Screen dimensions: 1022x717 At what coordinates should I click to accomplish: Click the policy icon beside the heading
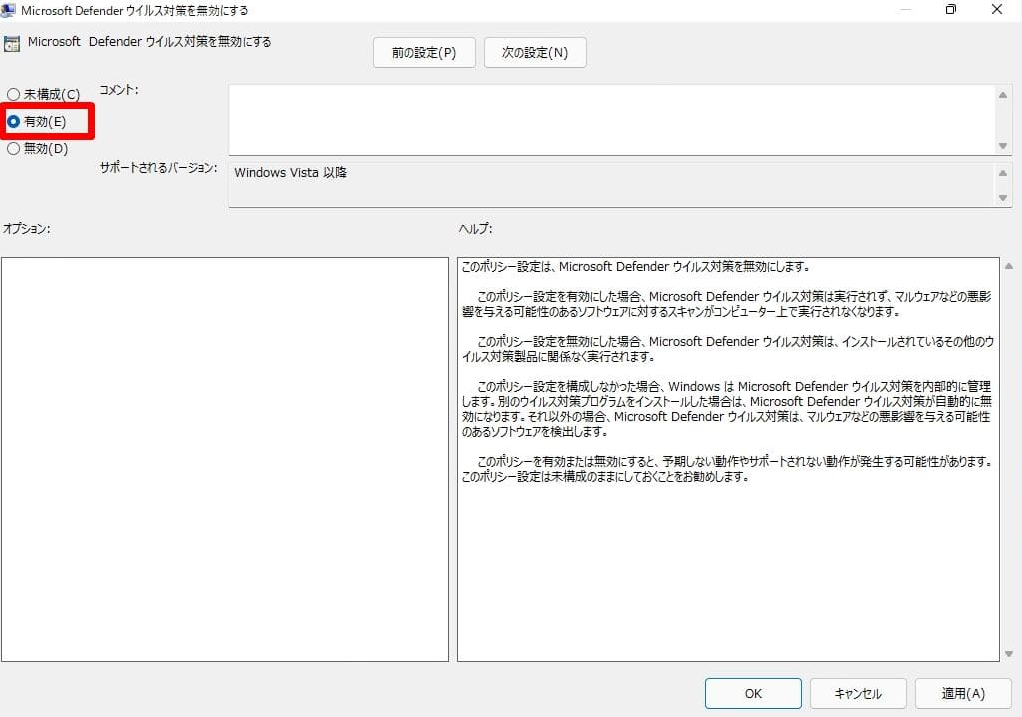[x=12, y=44]
